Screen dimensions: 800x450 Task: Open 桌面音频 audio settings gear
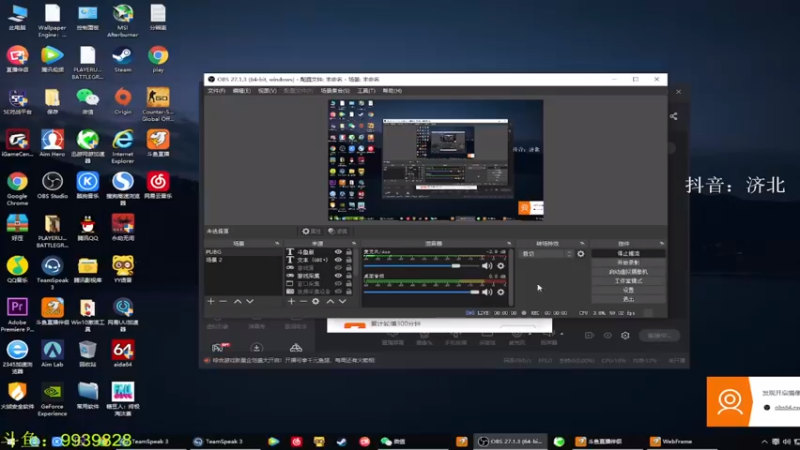pyautogui.click(x=501, y=292)
